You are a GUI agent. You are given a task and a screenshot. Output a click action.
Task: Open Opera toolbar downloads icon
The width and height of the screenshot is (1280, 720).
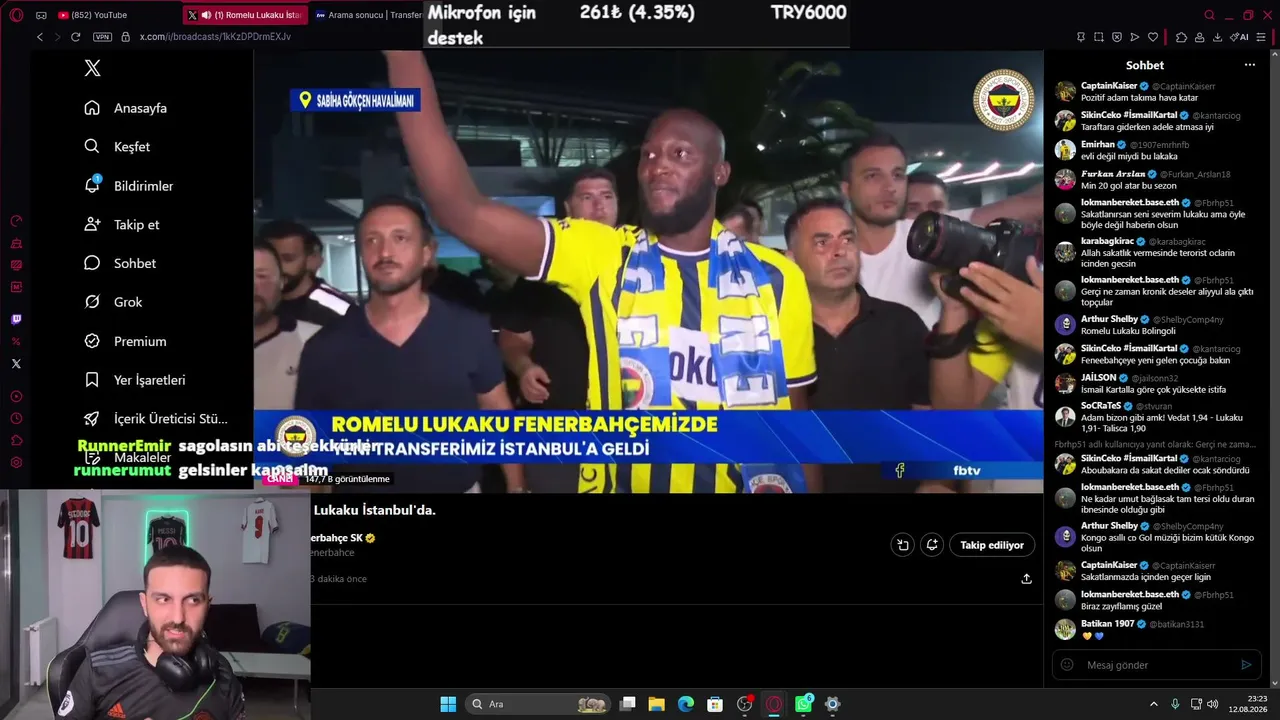click(1217, 37)
